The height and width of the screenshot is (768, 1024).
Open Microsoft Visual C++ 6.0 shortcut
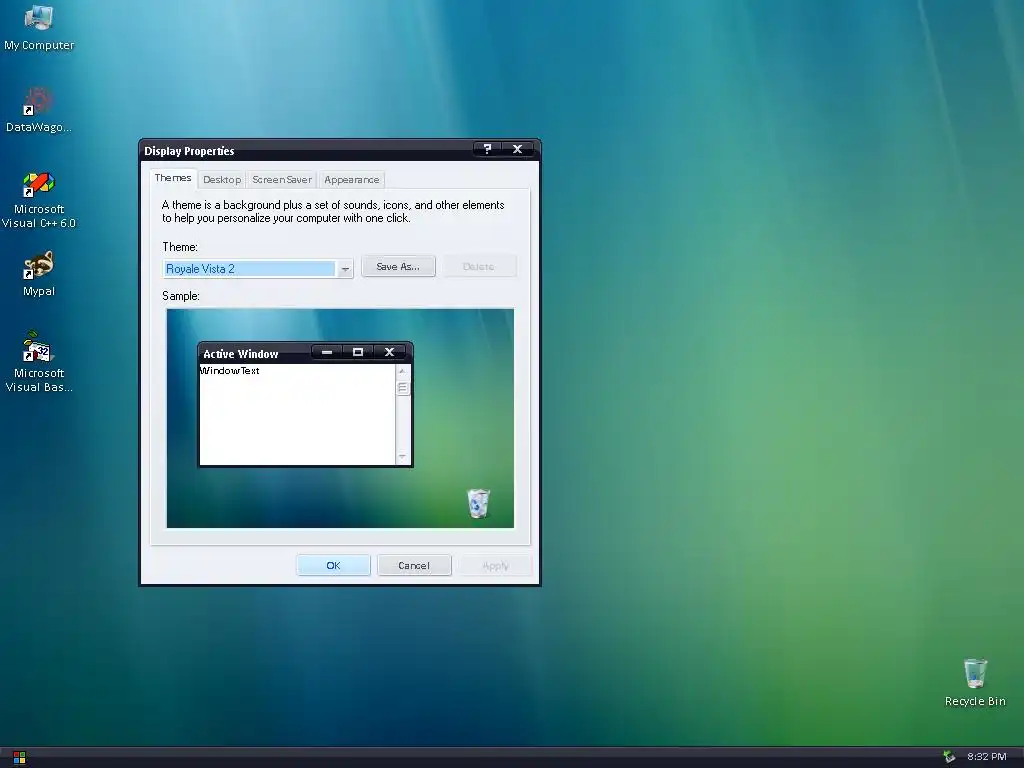click(39, 200)
